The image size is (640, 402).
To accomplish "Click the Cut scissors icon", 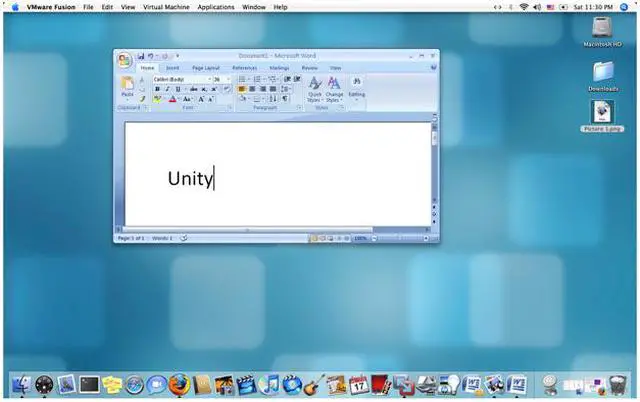I will click(x=142, y=80).
